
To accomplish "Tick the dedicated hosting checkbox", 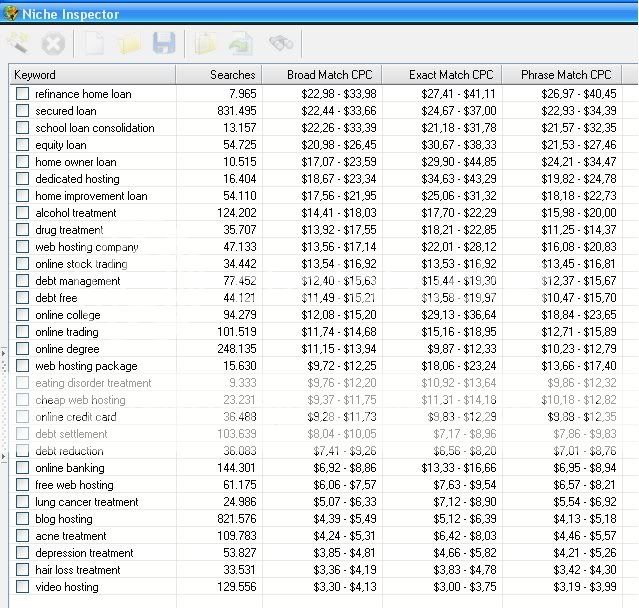I will click(22, 179).
